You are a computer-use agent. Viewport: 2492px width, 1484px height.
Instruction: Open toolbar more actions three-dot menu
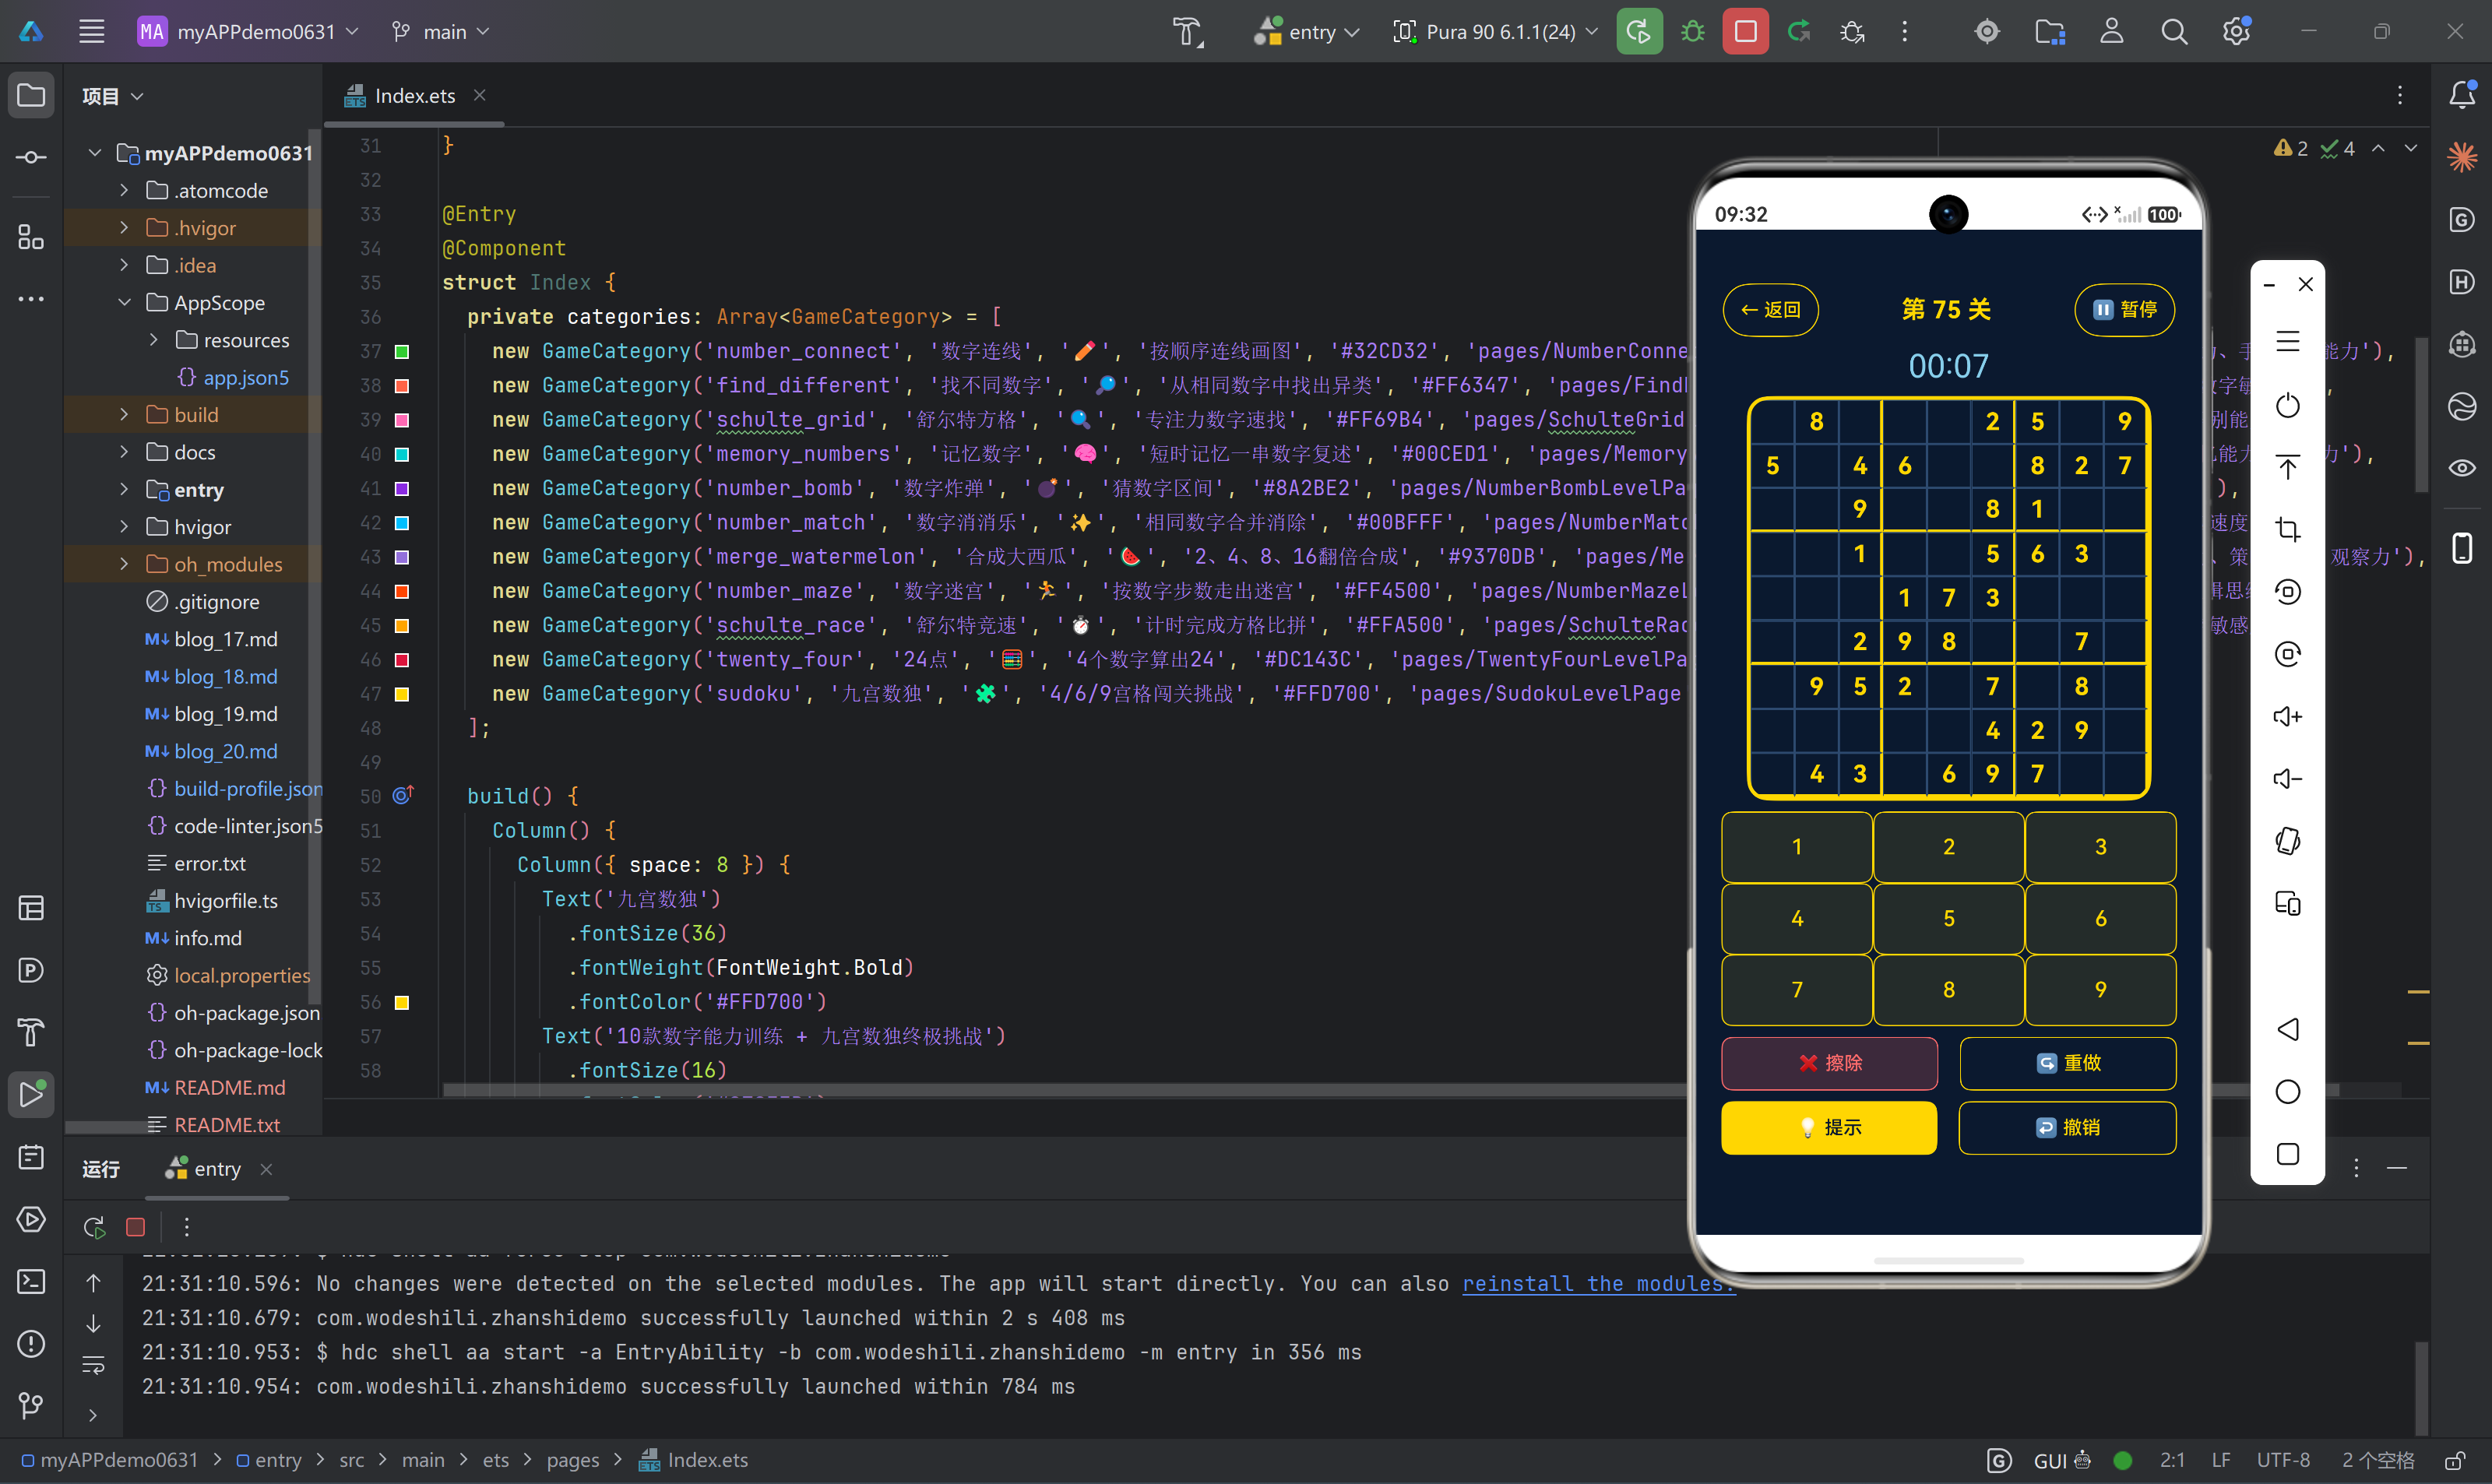[1905, 32]
